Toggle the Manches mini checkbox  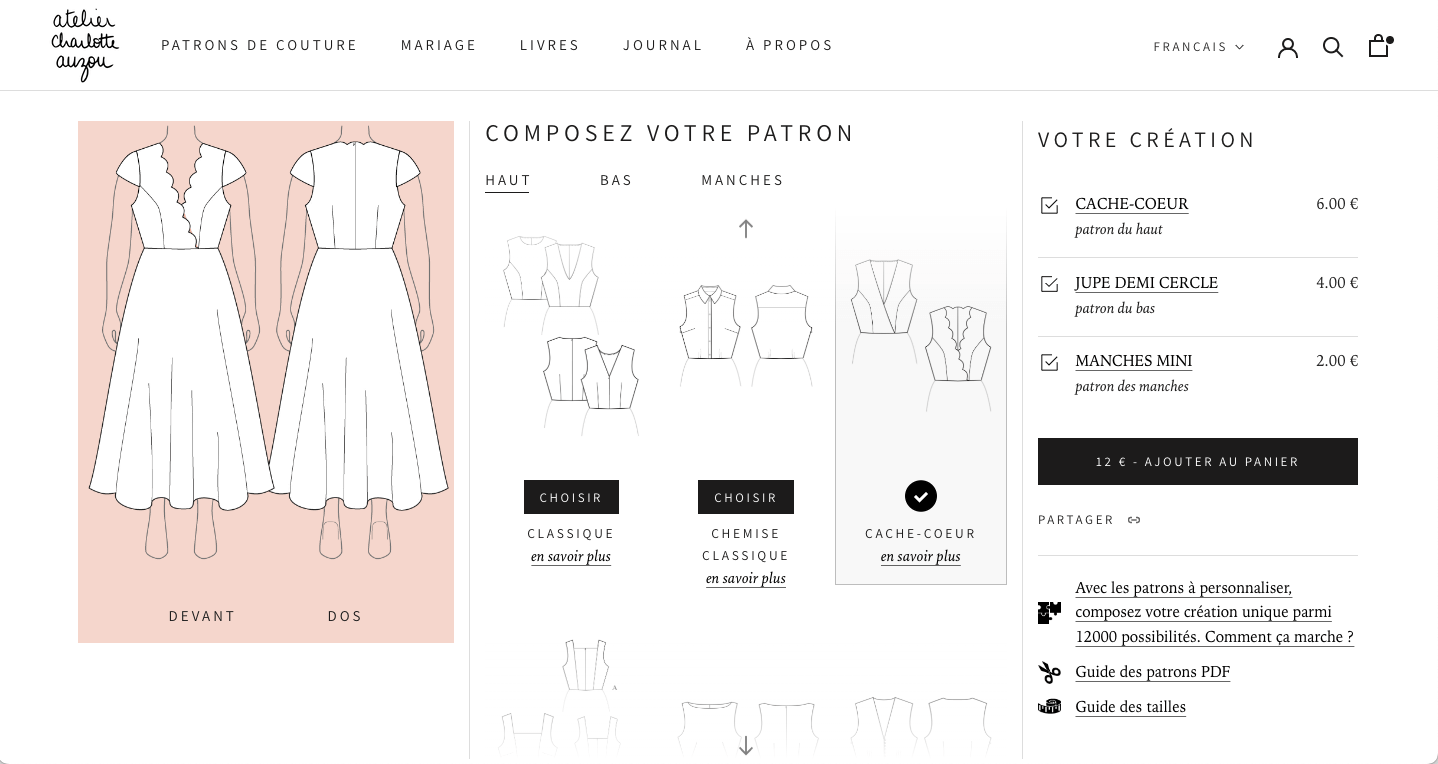pyautogui.click(x=1049, y=362)
